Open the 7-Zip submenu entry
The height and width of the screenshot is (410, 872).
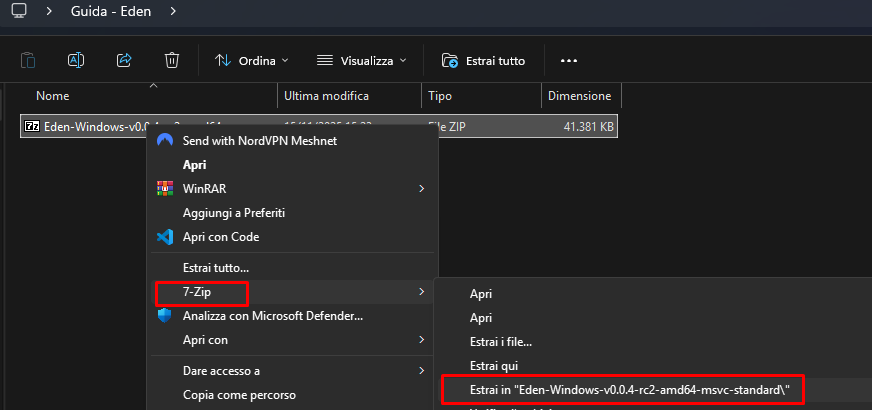click(293, 292)
